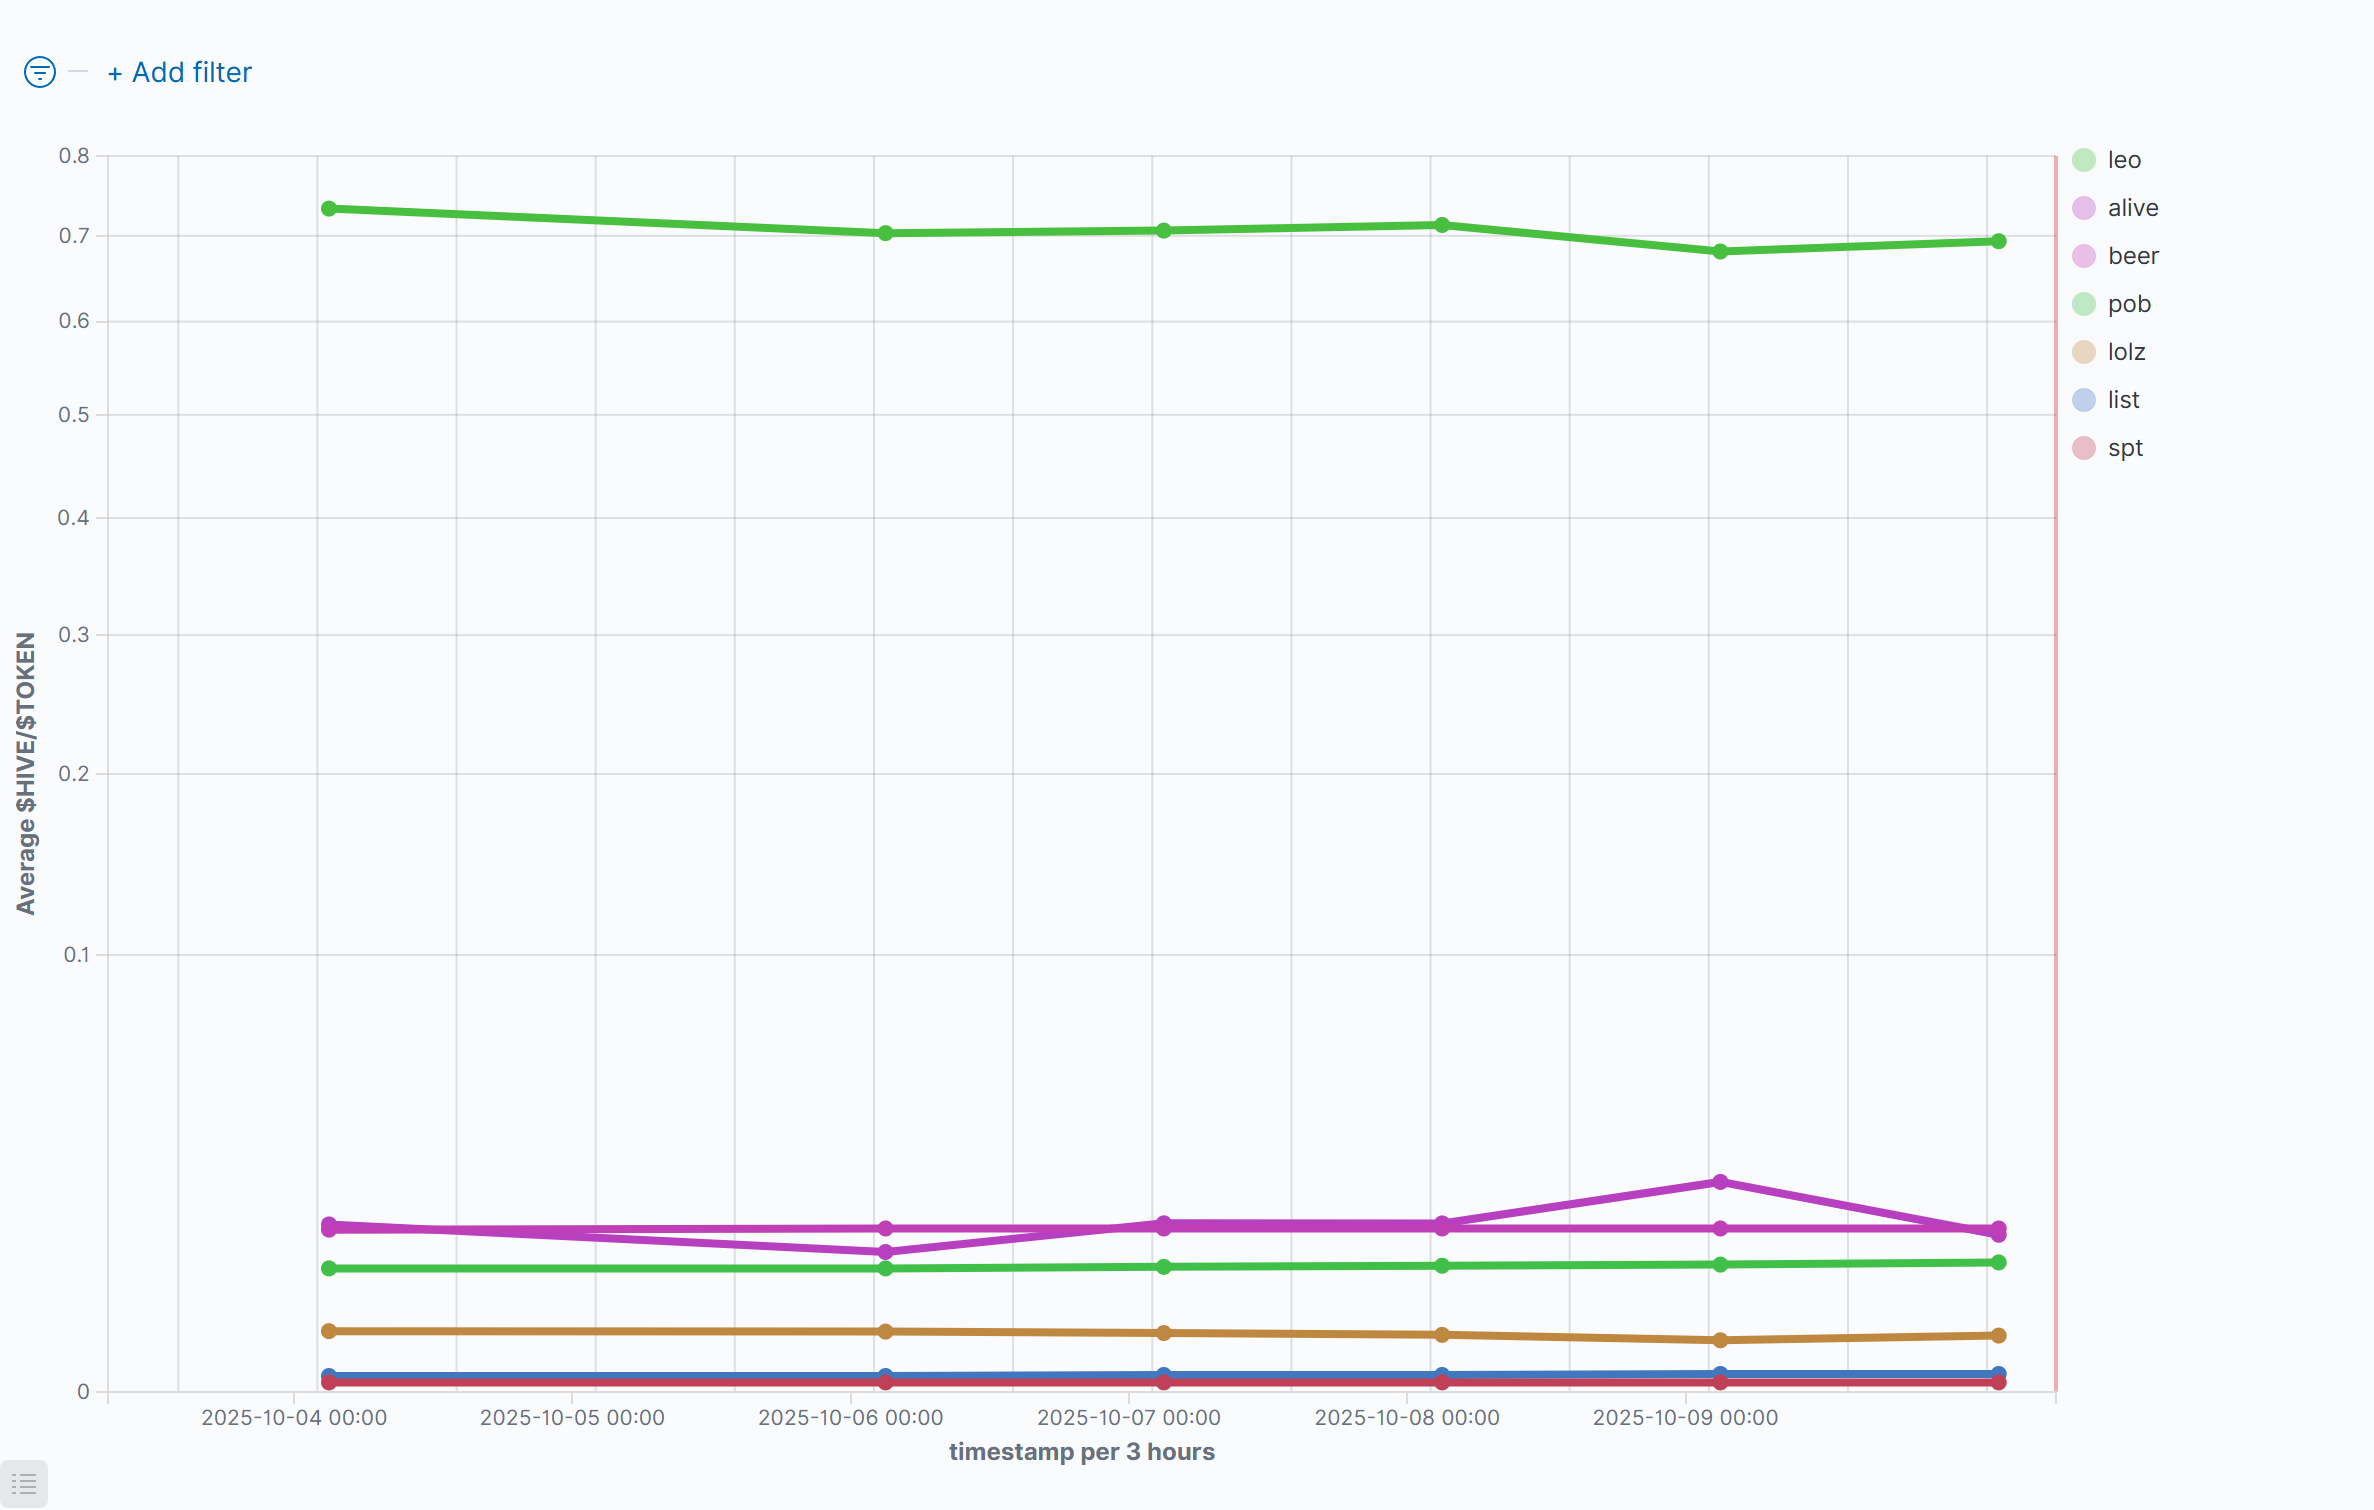Select the spt legend label

[x=2125, y=448]
